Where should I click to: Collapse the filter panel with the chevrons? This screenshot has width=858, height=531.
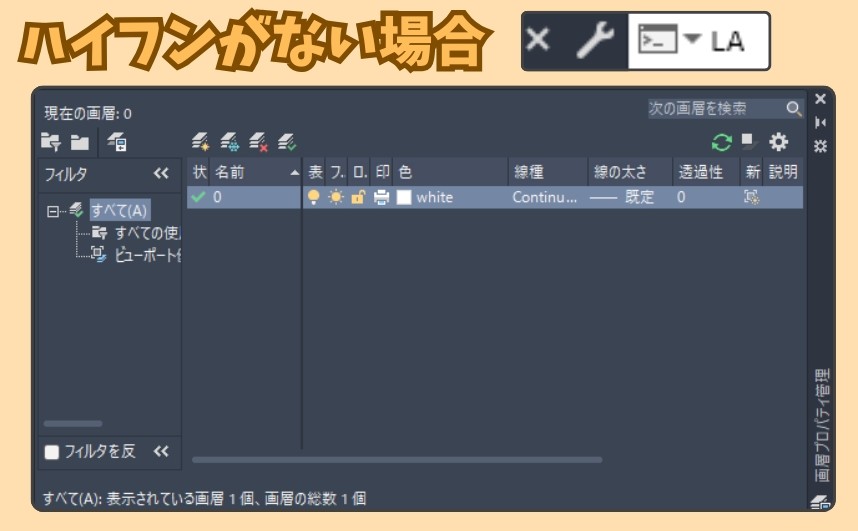(161, 174)
